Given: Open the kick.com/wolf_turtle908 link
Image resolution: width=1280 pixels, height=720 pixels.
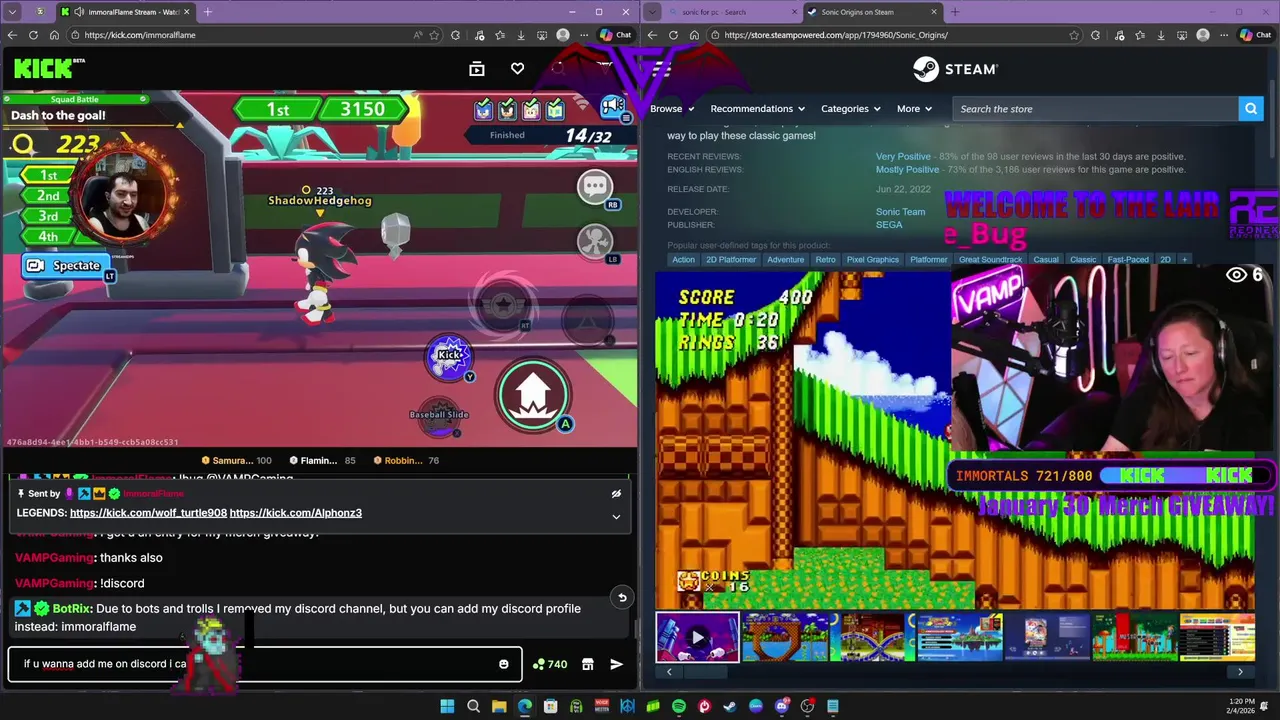Looking at the screenshot, I should click(x=148, y=513).
